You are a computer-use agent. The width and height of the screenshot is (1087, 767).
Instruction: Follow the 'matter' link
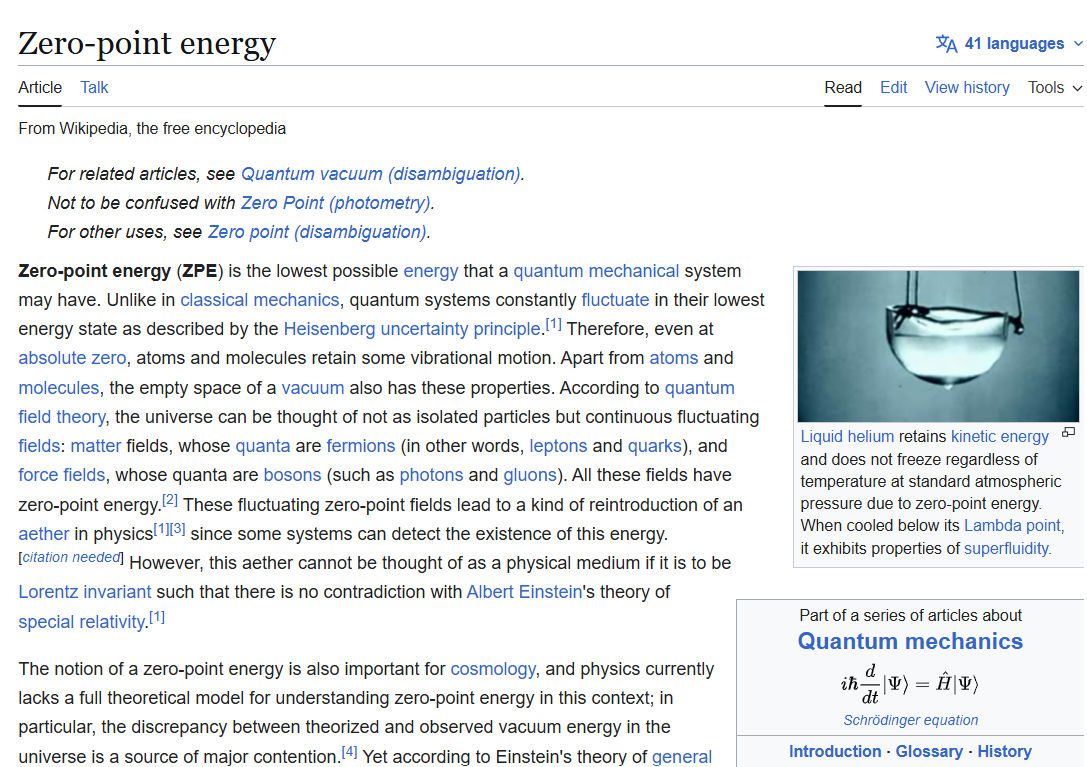coord(96,446)
